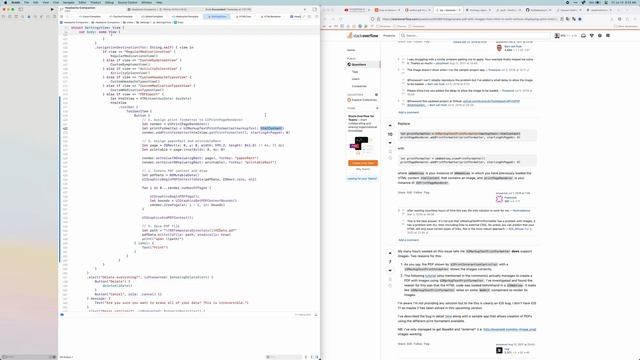Open Stack Overflow achievements trophy icon
Image resolution: width=640 pixels, height=360 pixels.
(592, 36)
